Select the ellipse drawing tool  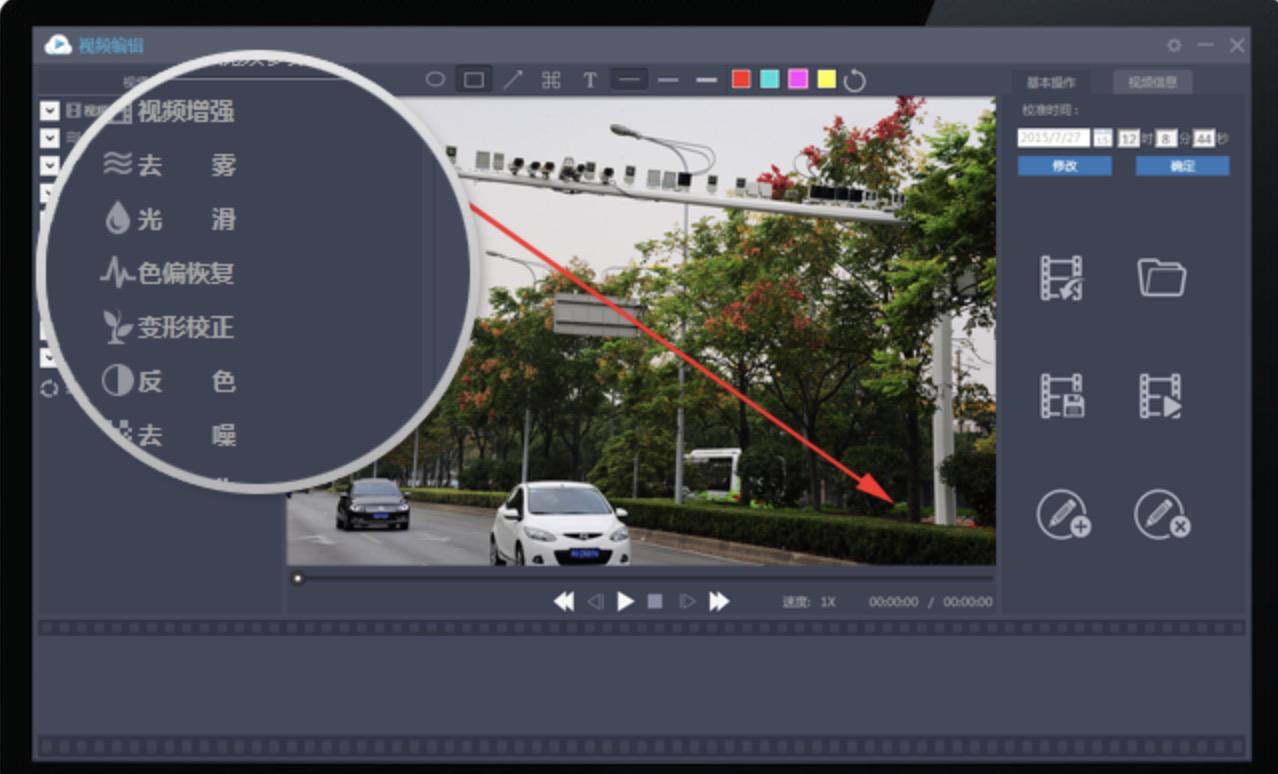pos(435,79)
